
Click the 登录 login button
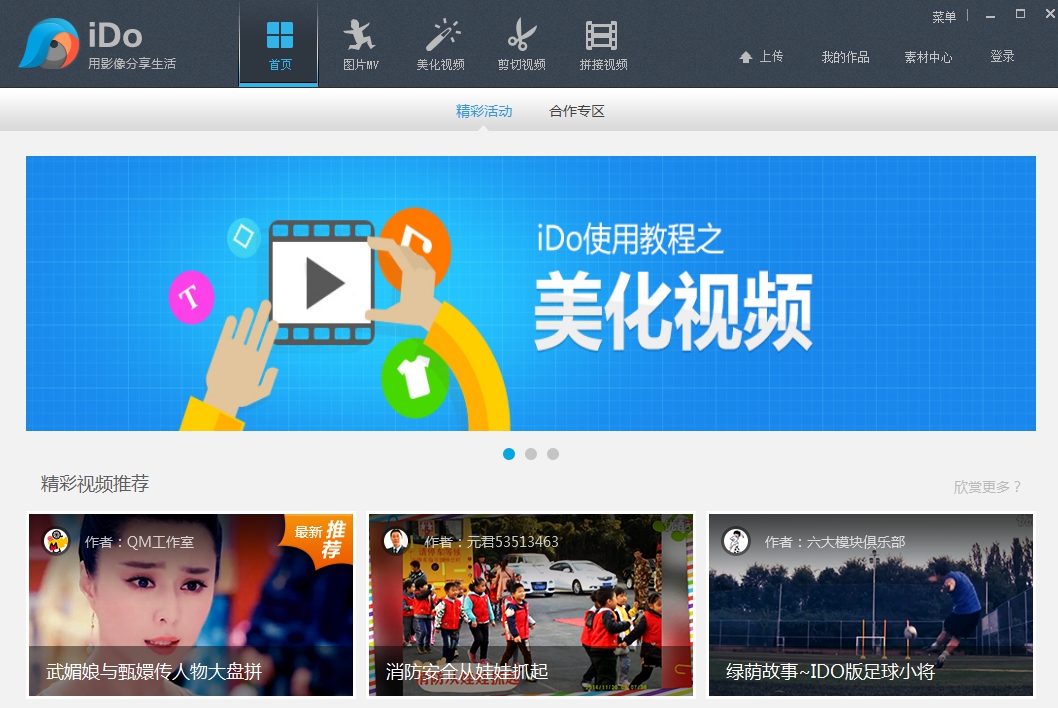click(x=1002, y=58)
